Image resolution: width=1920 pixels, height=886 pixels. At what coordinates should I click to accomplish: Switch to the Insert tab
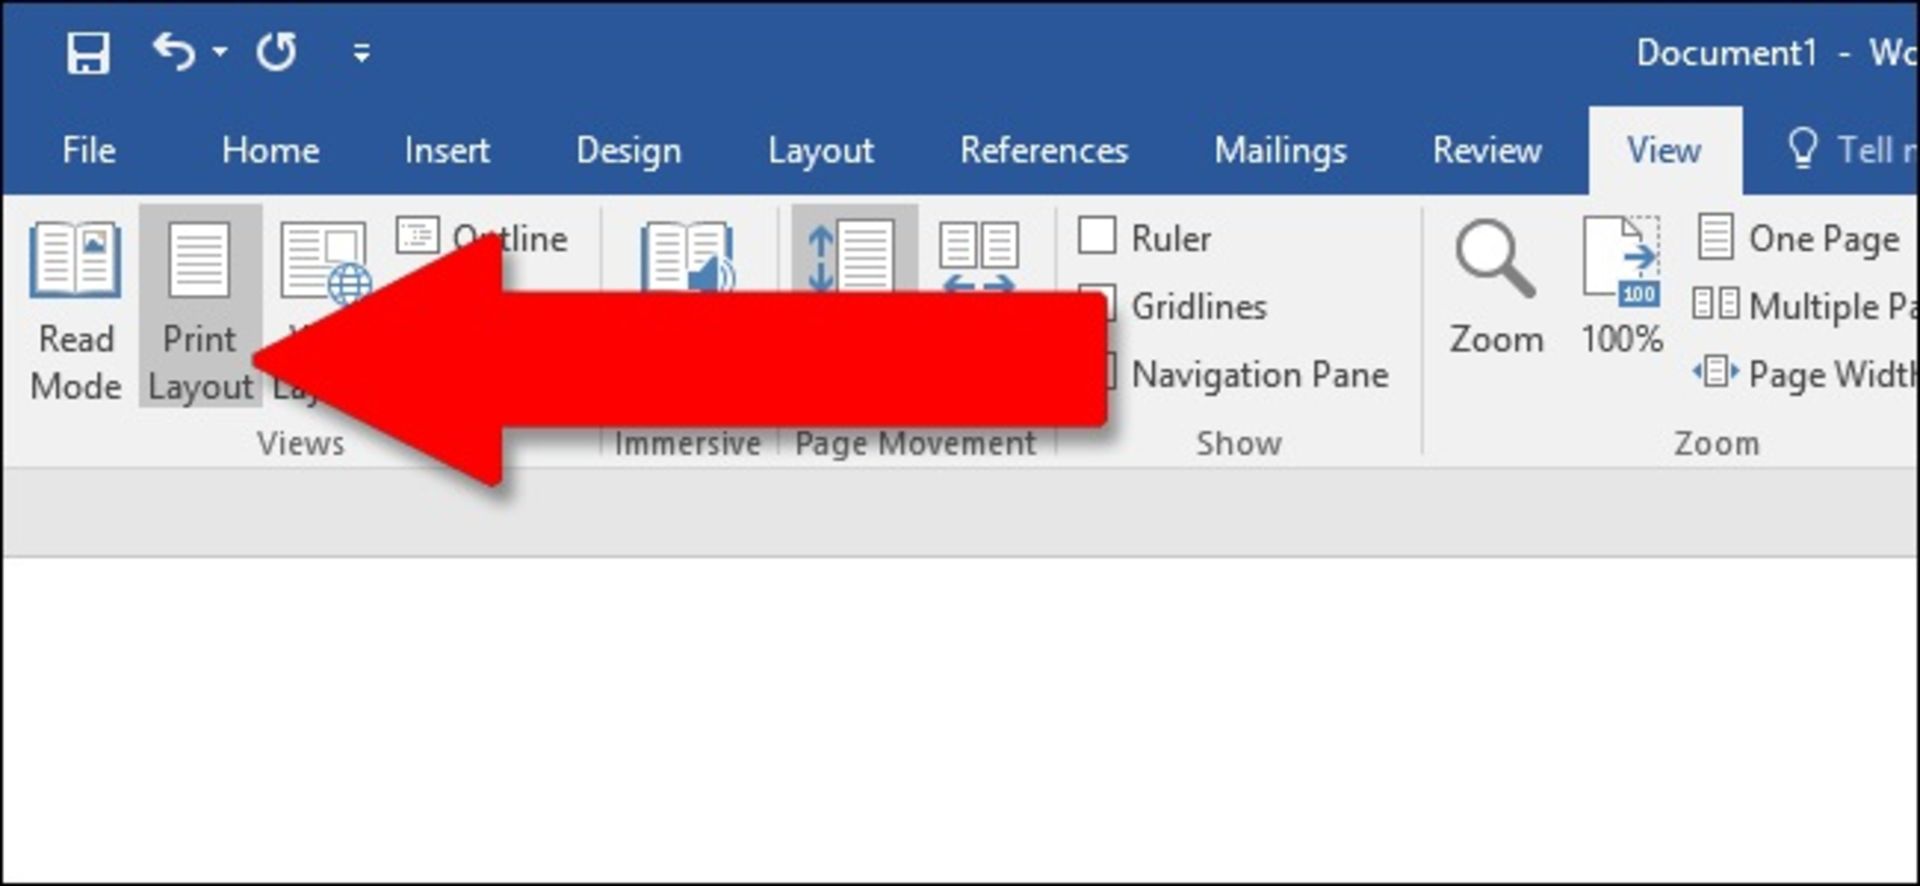[x=447, y=150]
